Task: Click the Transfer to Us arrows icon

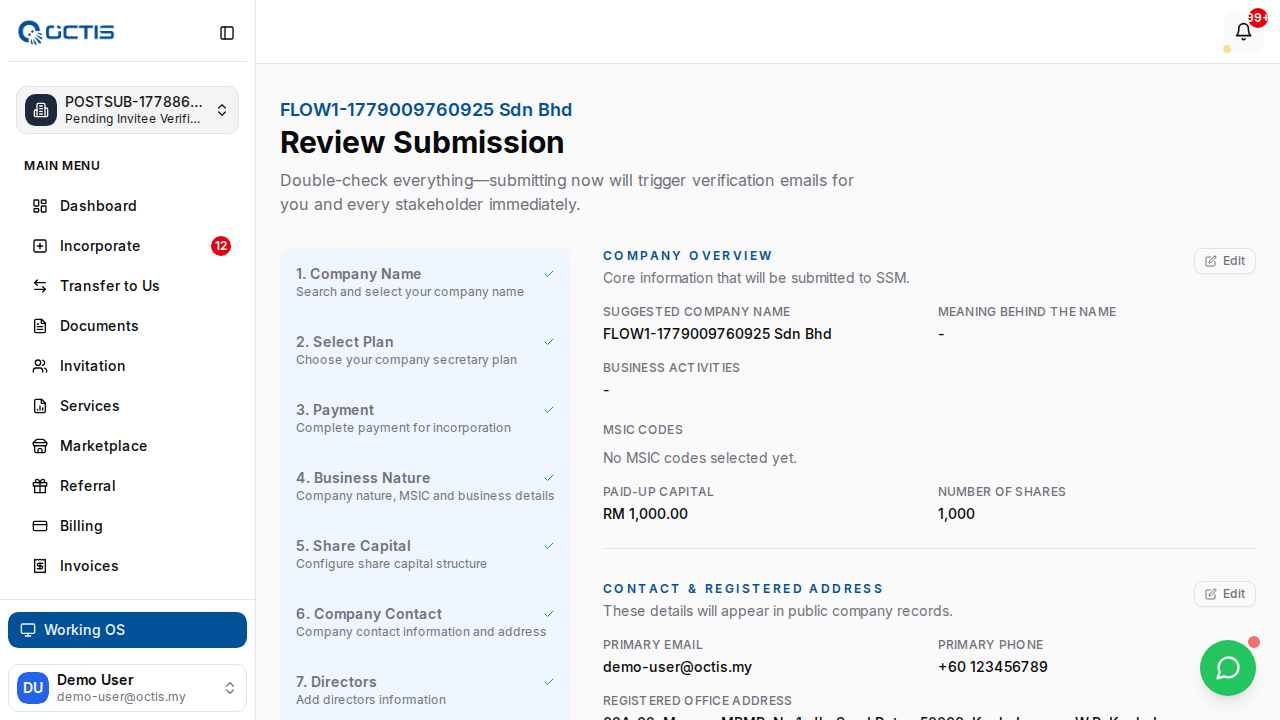Action: 40,286
